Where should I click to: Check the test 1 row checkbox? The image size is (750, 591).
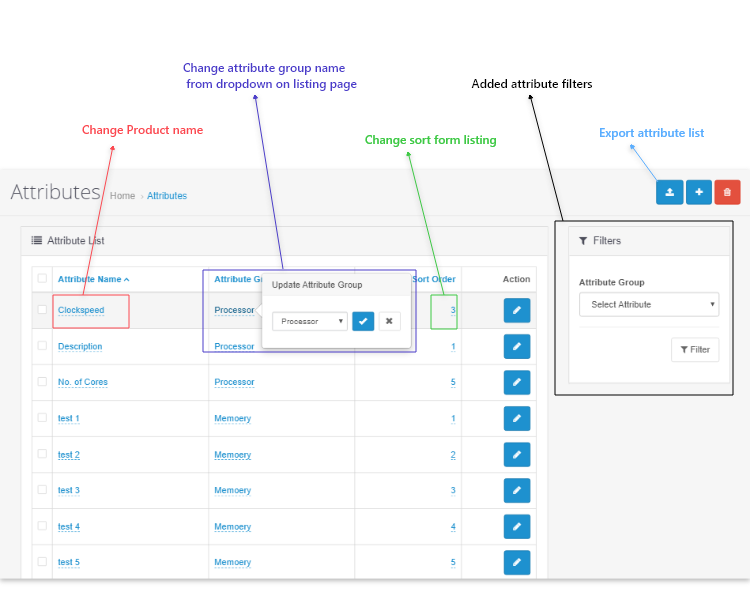coord(42,417)
